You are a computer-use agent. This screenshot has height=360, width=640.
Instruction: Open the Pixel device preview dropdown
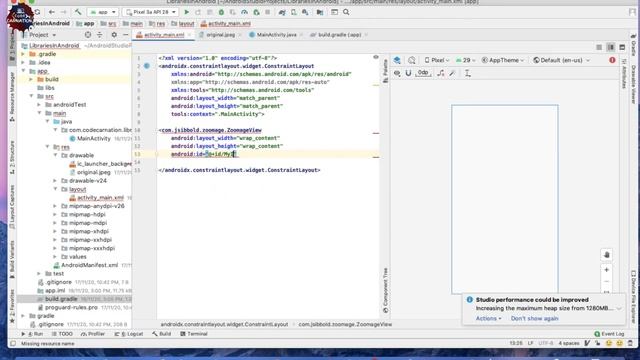[437, 60]
